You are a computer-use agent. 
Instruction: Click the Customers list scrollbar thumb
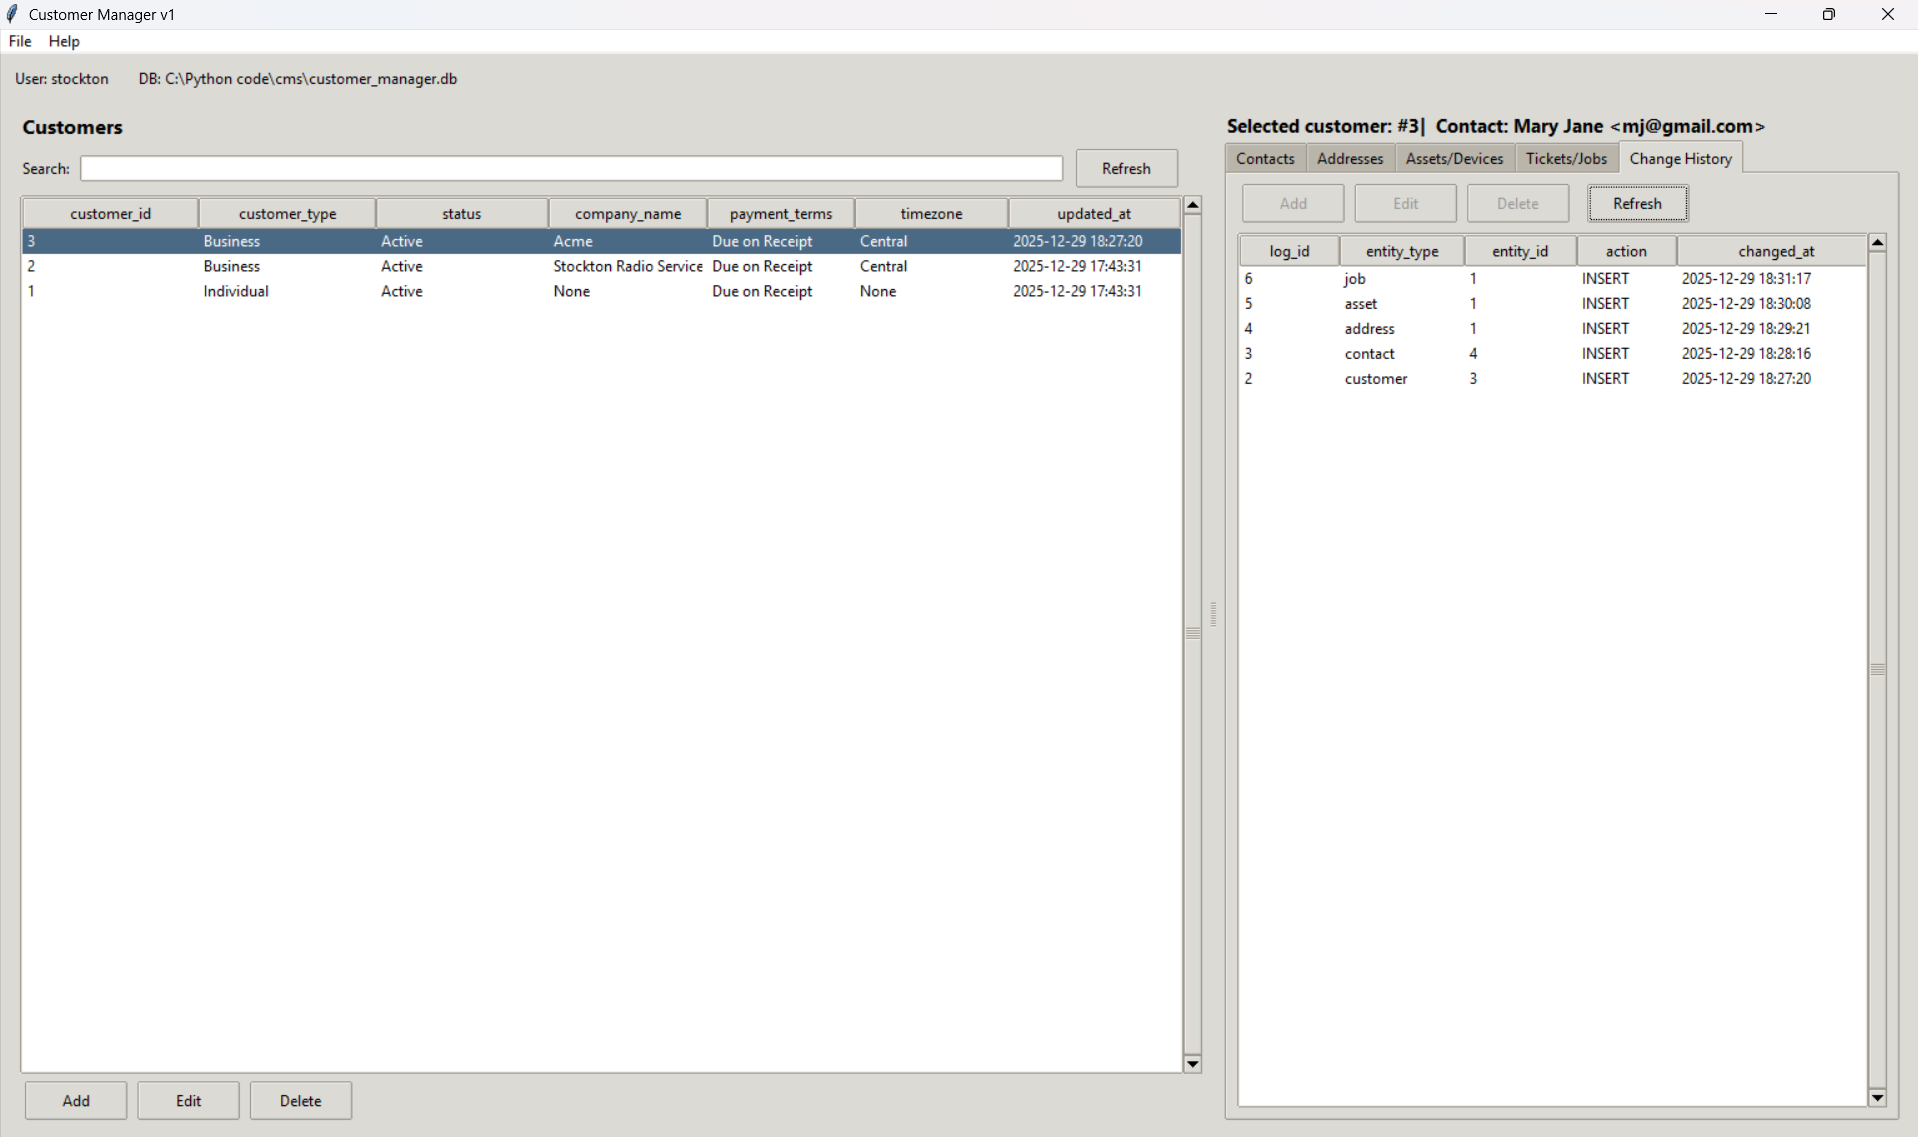point(1192,634)
